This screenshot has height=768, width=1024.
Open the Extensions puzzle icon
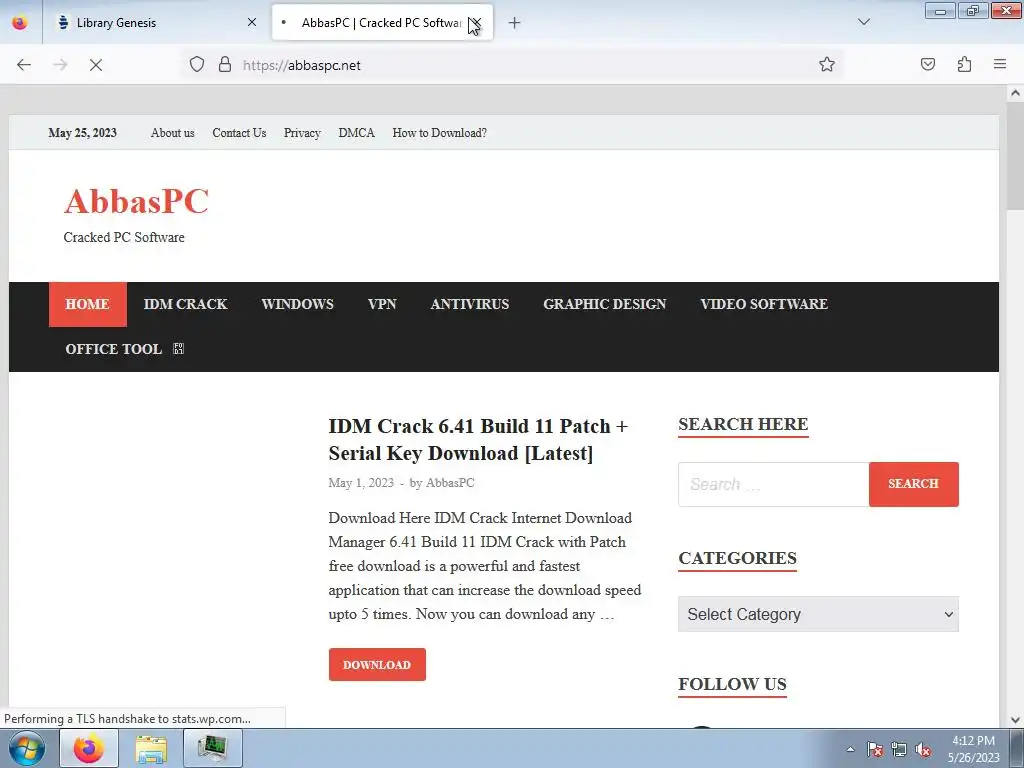(x=964, y=65)
